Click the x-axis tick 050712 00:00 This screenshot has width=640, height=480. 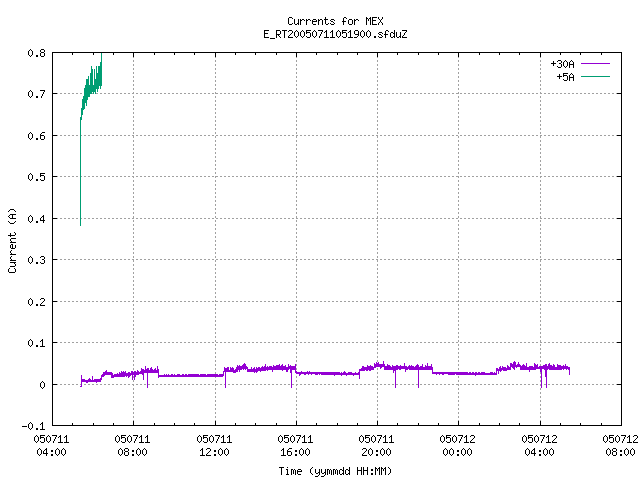pos(457,446)
